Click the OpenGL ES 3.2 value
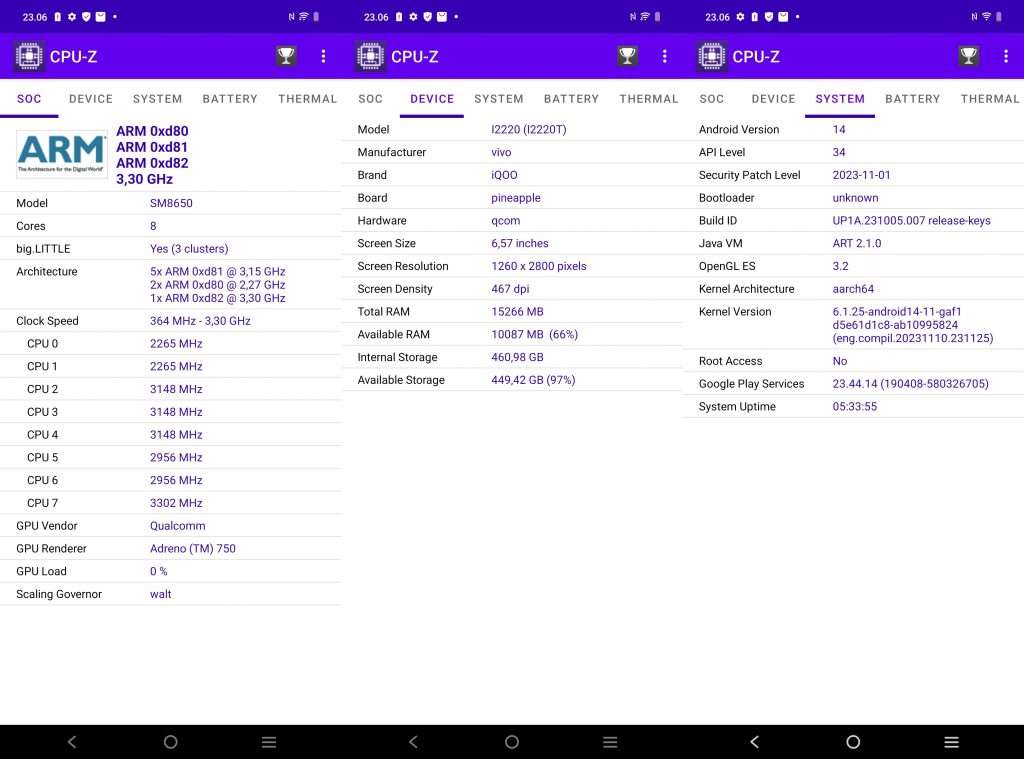Image resolution: width=1024 pixels, height=759 pixels. [840, 266]
